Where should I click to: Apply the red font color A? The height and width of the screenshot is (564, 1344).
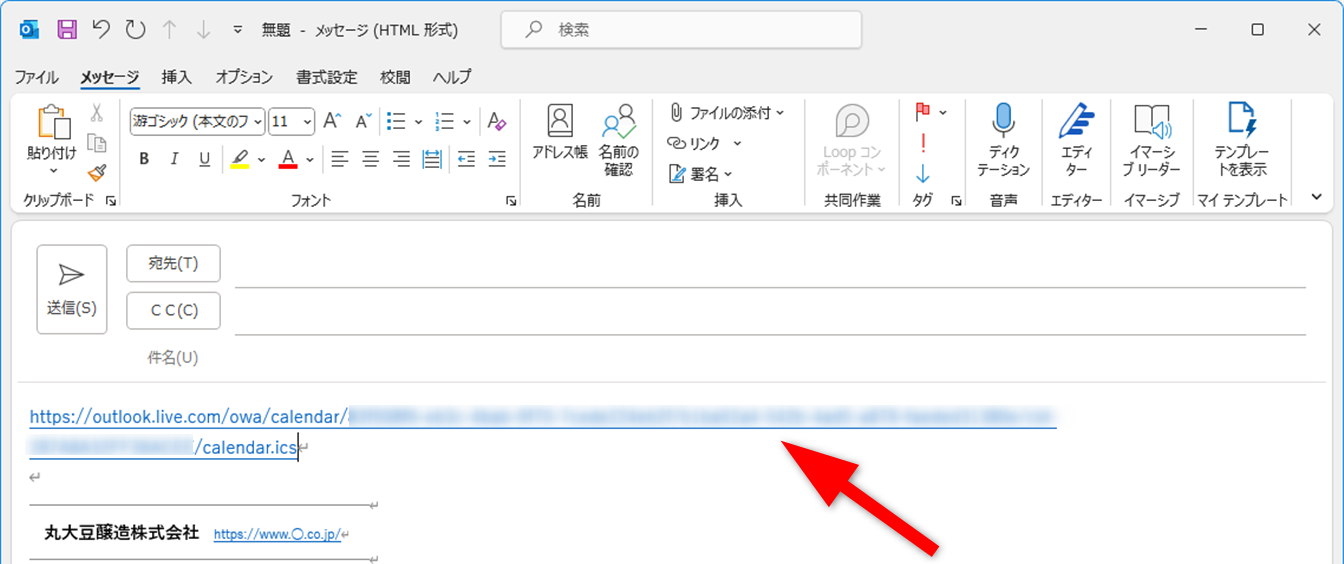pos(289,158)
